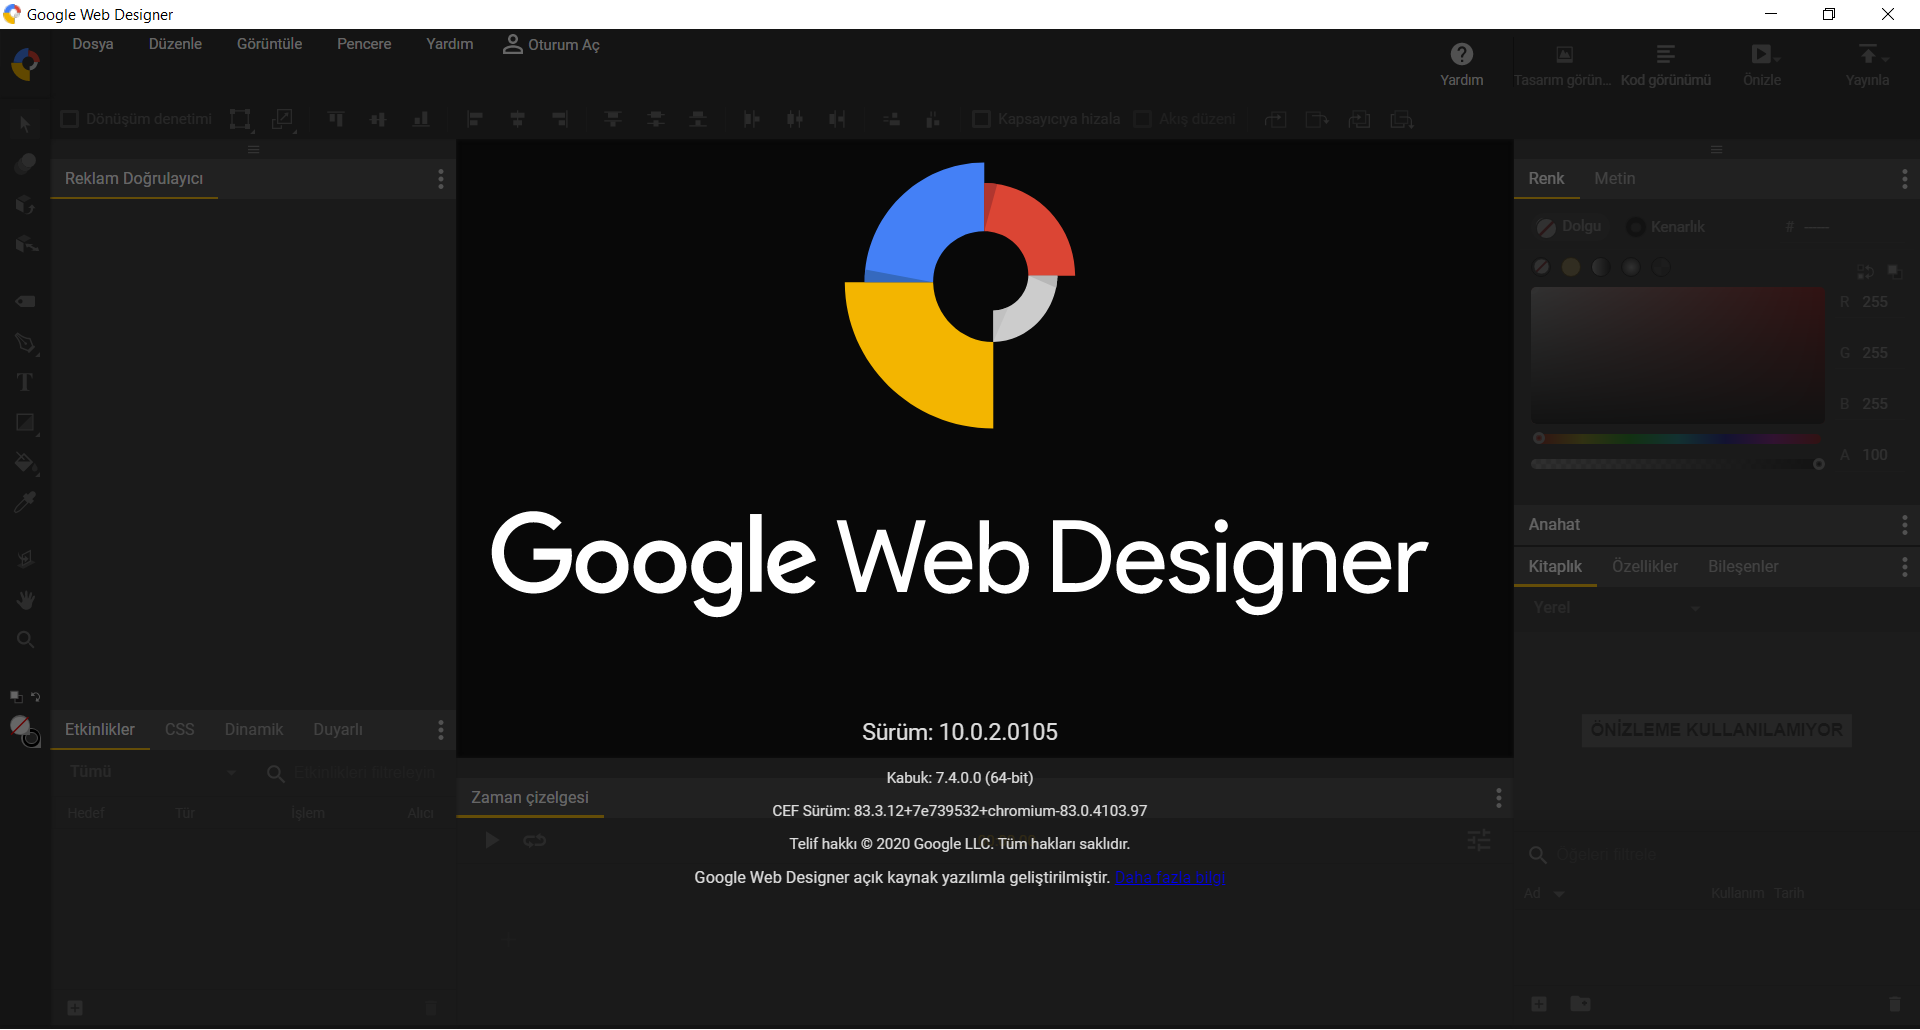
Task: Select the Paint Bucket fill tool
Action: point(25,462)
